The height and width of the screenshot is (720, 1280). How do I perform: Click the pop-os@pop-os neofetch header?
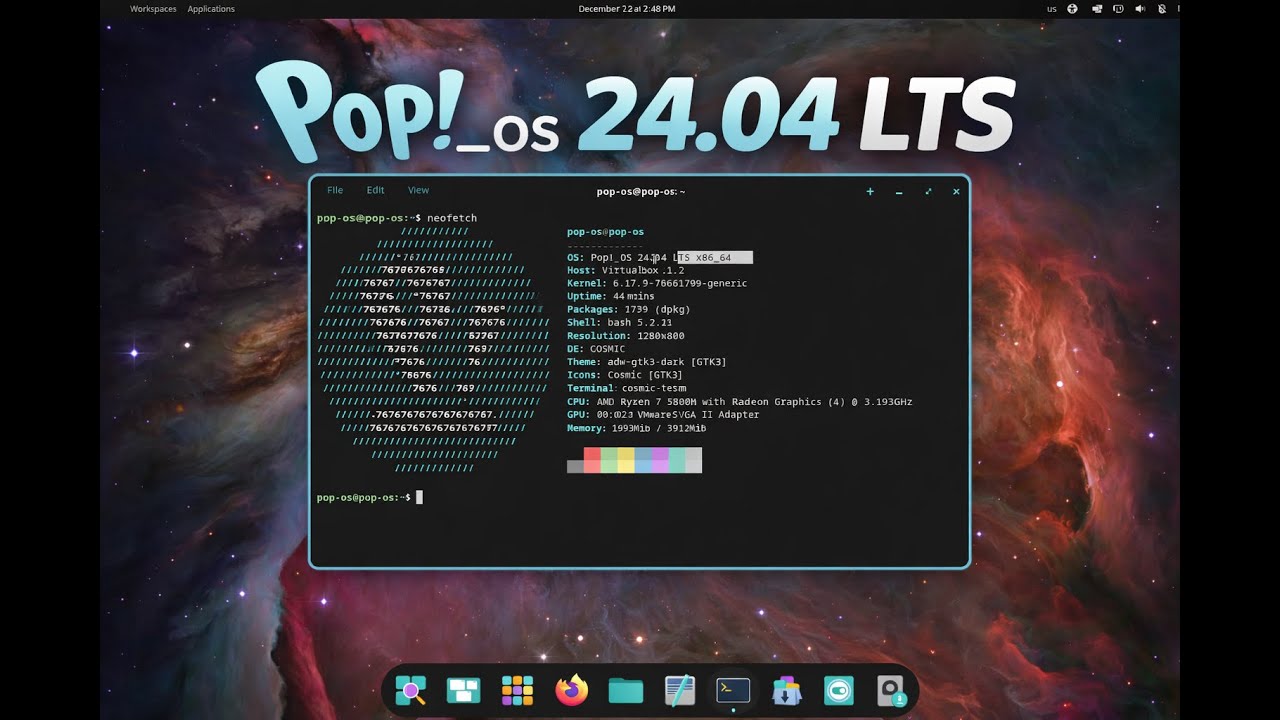606,232
